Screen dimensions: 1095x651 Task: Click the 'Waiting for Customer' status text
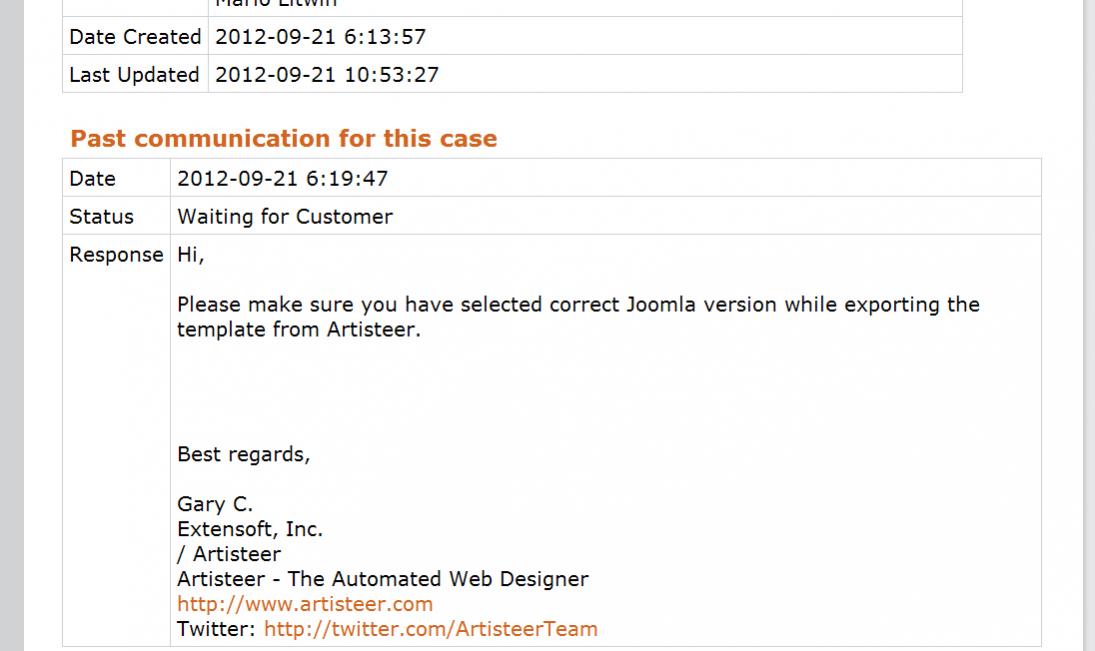point(285,217)
